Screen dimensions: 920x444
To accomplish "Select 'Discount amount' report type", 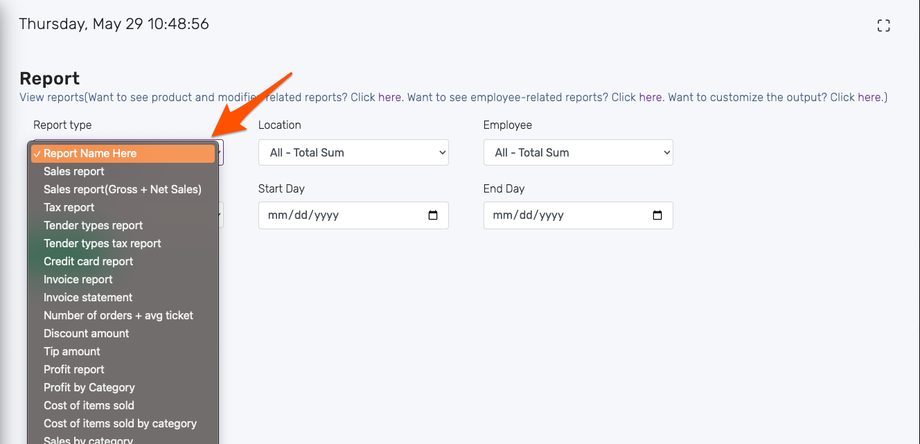I will tap(86, 334).
